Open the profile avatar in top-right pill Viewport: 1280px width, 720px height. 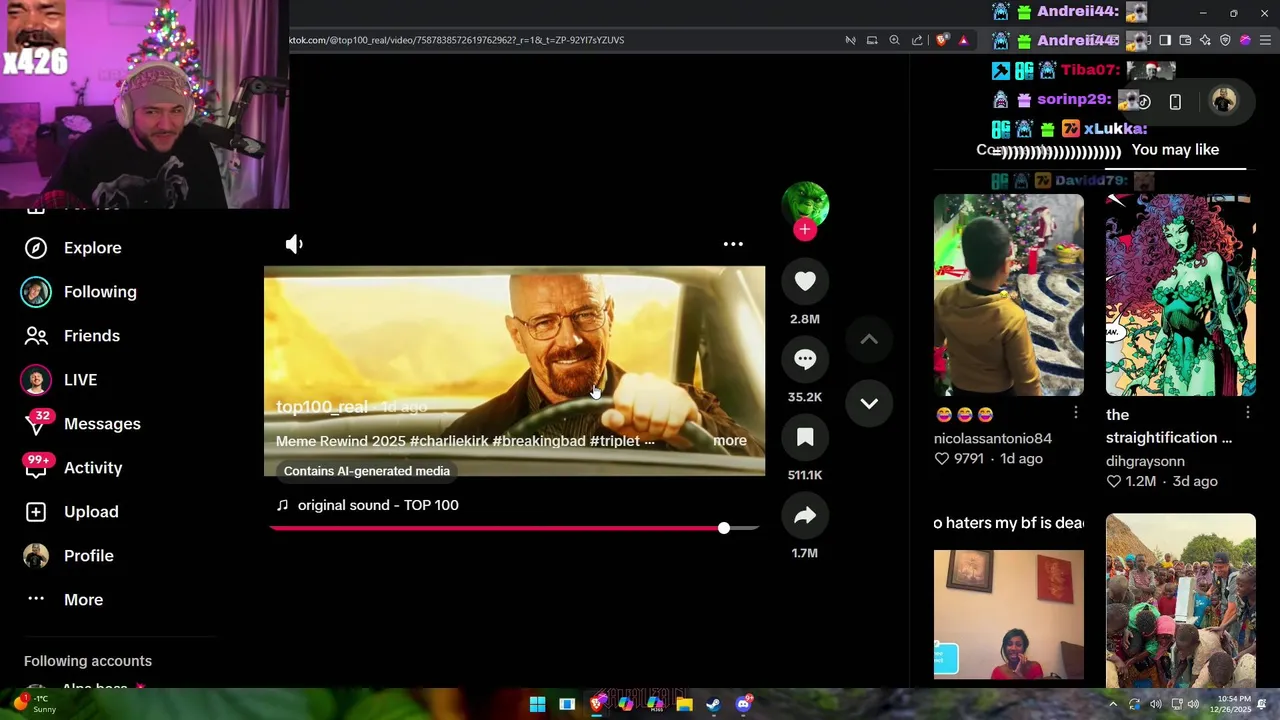click(x=1223, y=101)
